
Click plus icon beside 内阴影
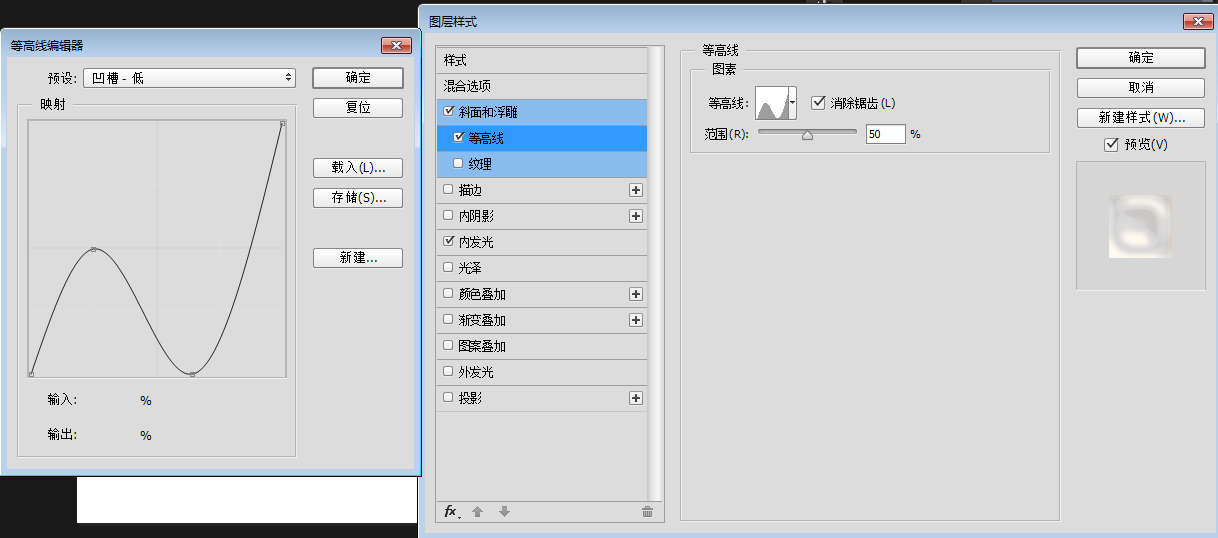(x=635, y=216)
